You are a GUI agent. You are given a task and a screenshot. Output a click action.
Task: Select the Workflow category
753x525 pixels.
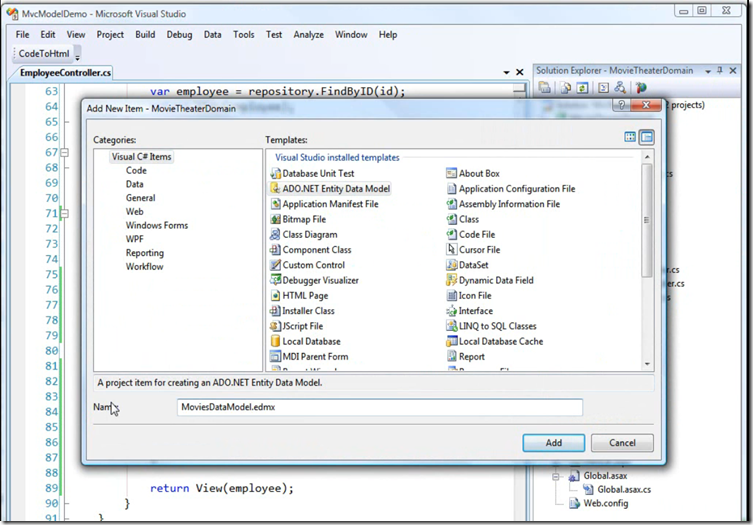pos(144,267)
